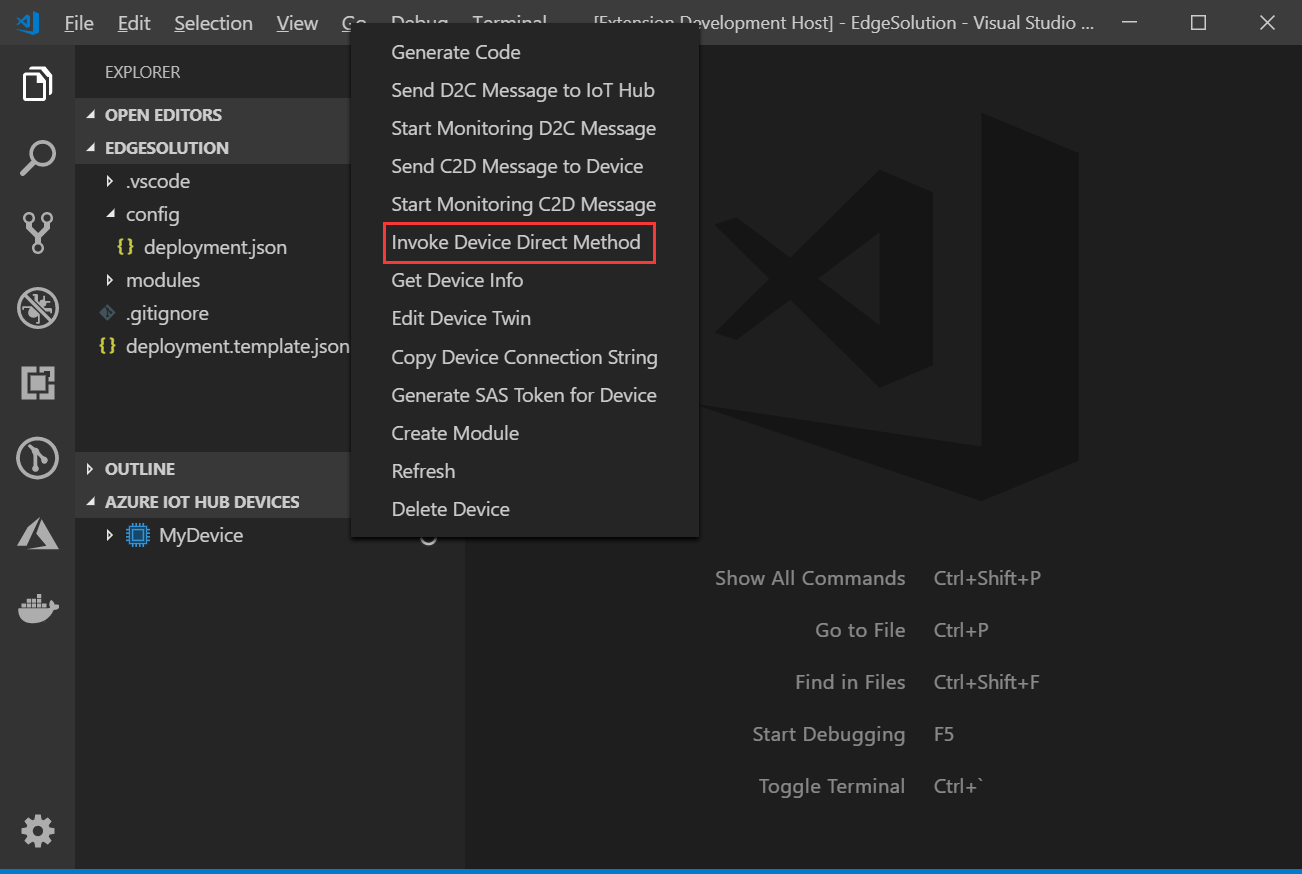Image resolution: width=1302 pixels, height=874 pixels.
Task: Choose Invoke Device Direct Method
Action: coord(524,242)
